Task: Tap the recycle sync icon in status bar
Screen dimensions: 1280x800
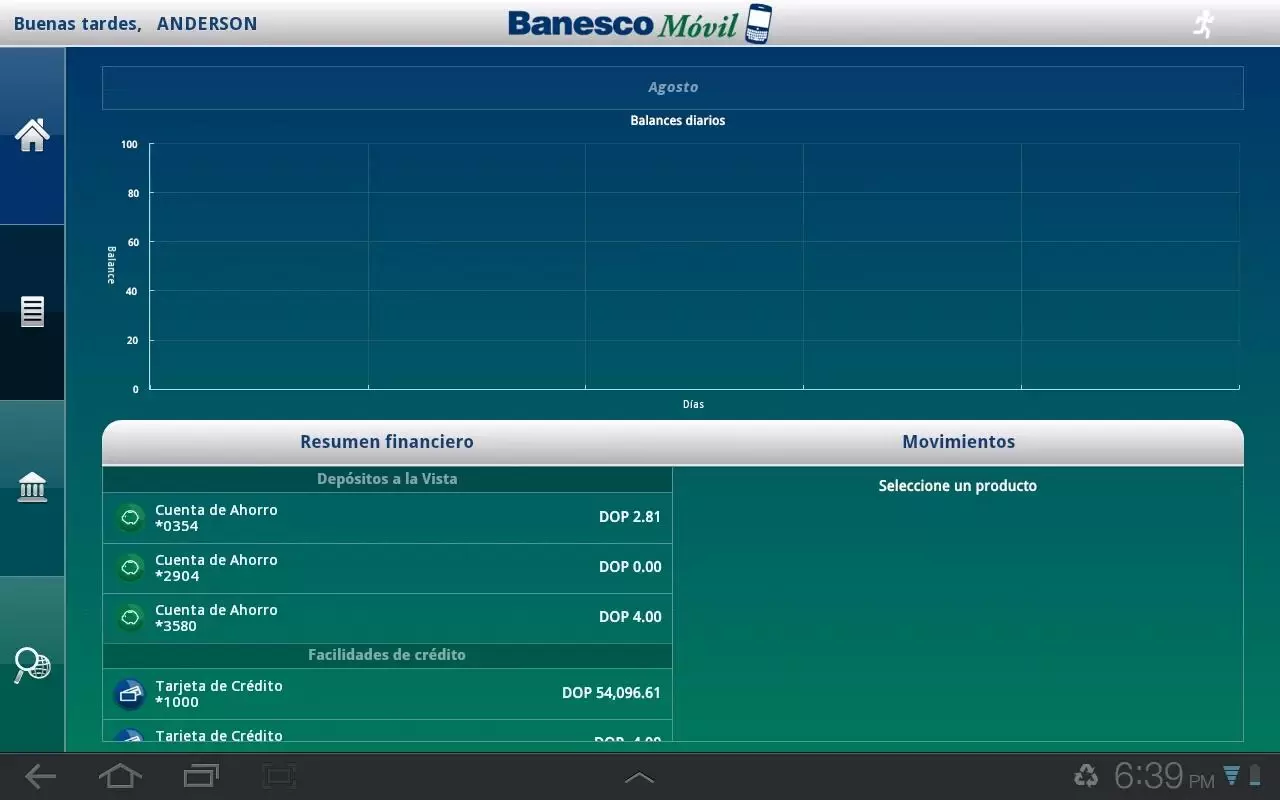Action: 1086,776
